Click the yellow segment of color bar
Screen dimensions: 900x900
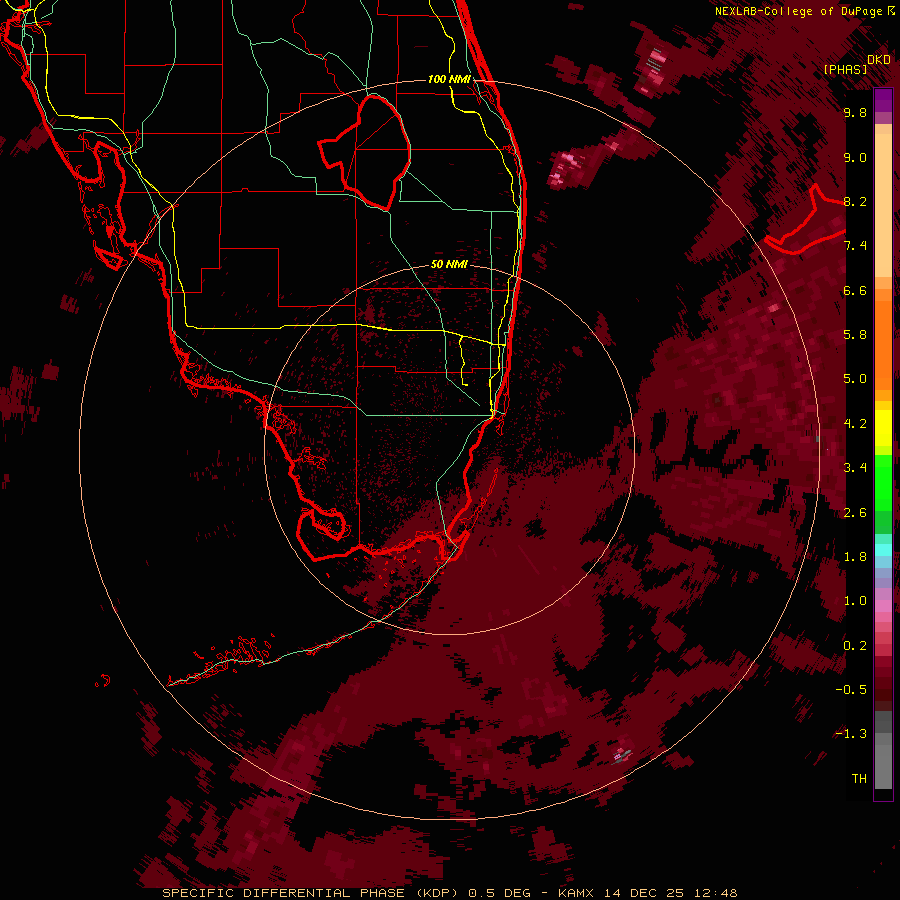click(883, 428)
